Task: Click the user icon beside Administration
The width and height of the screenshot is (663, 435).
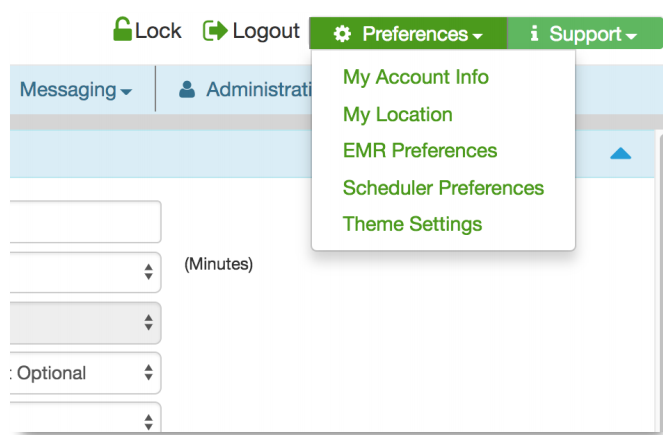Action: (186, 90)
